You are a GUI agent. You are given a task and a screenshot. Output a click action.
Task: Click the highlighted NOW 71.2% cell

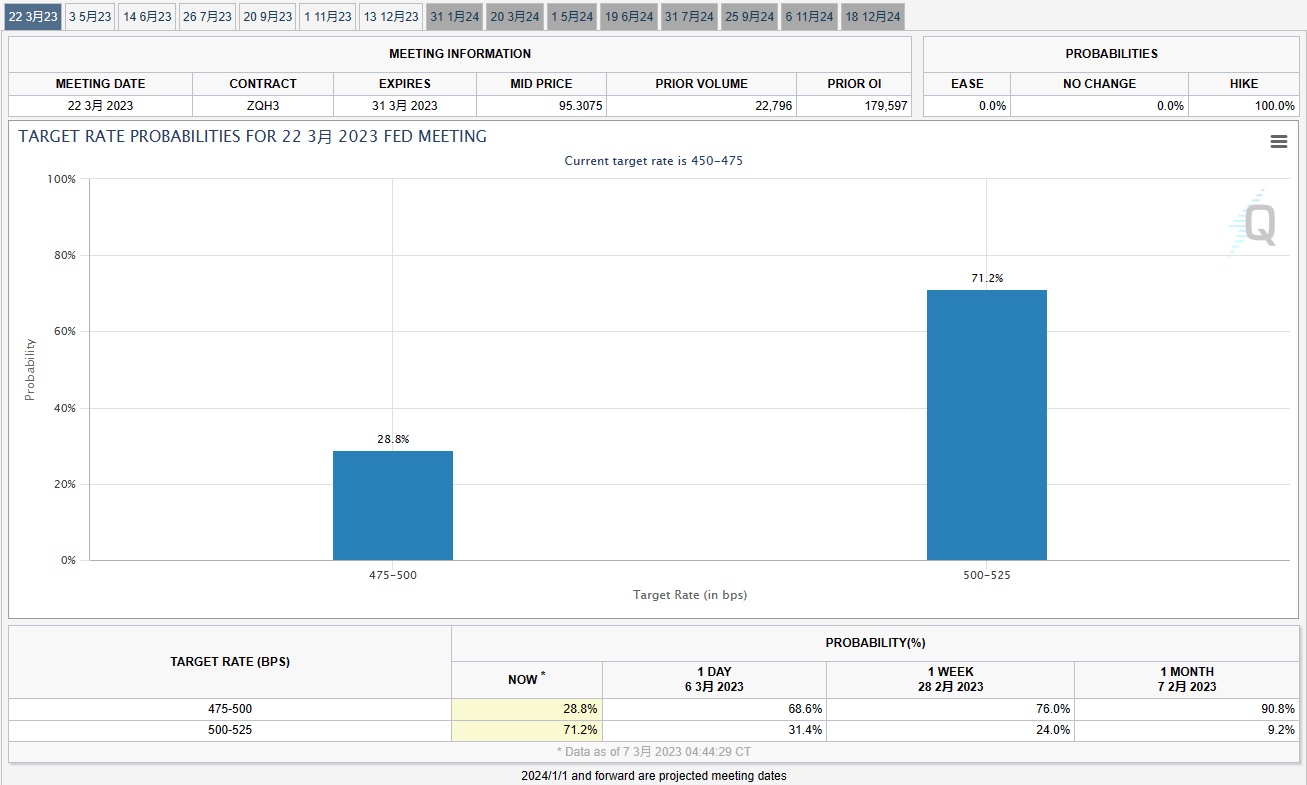coord(527,730)
